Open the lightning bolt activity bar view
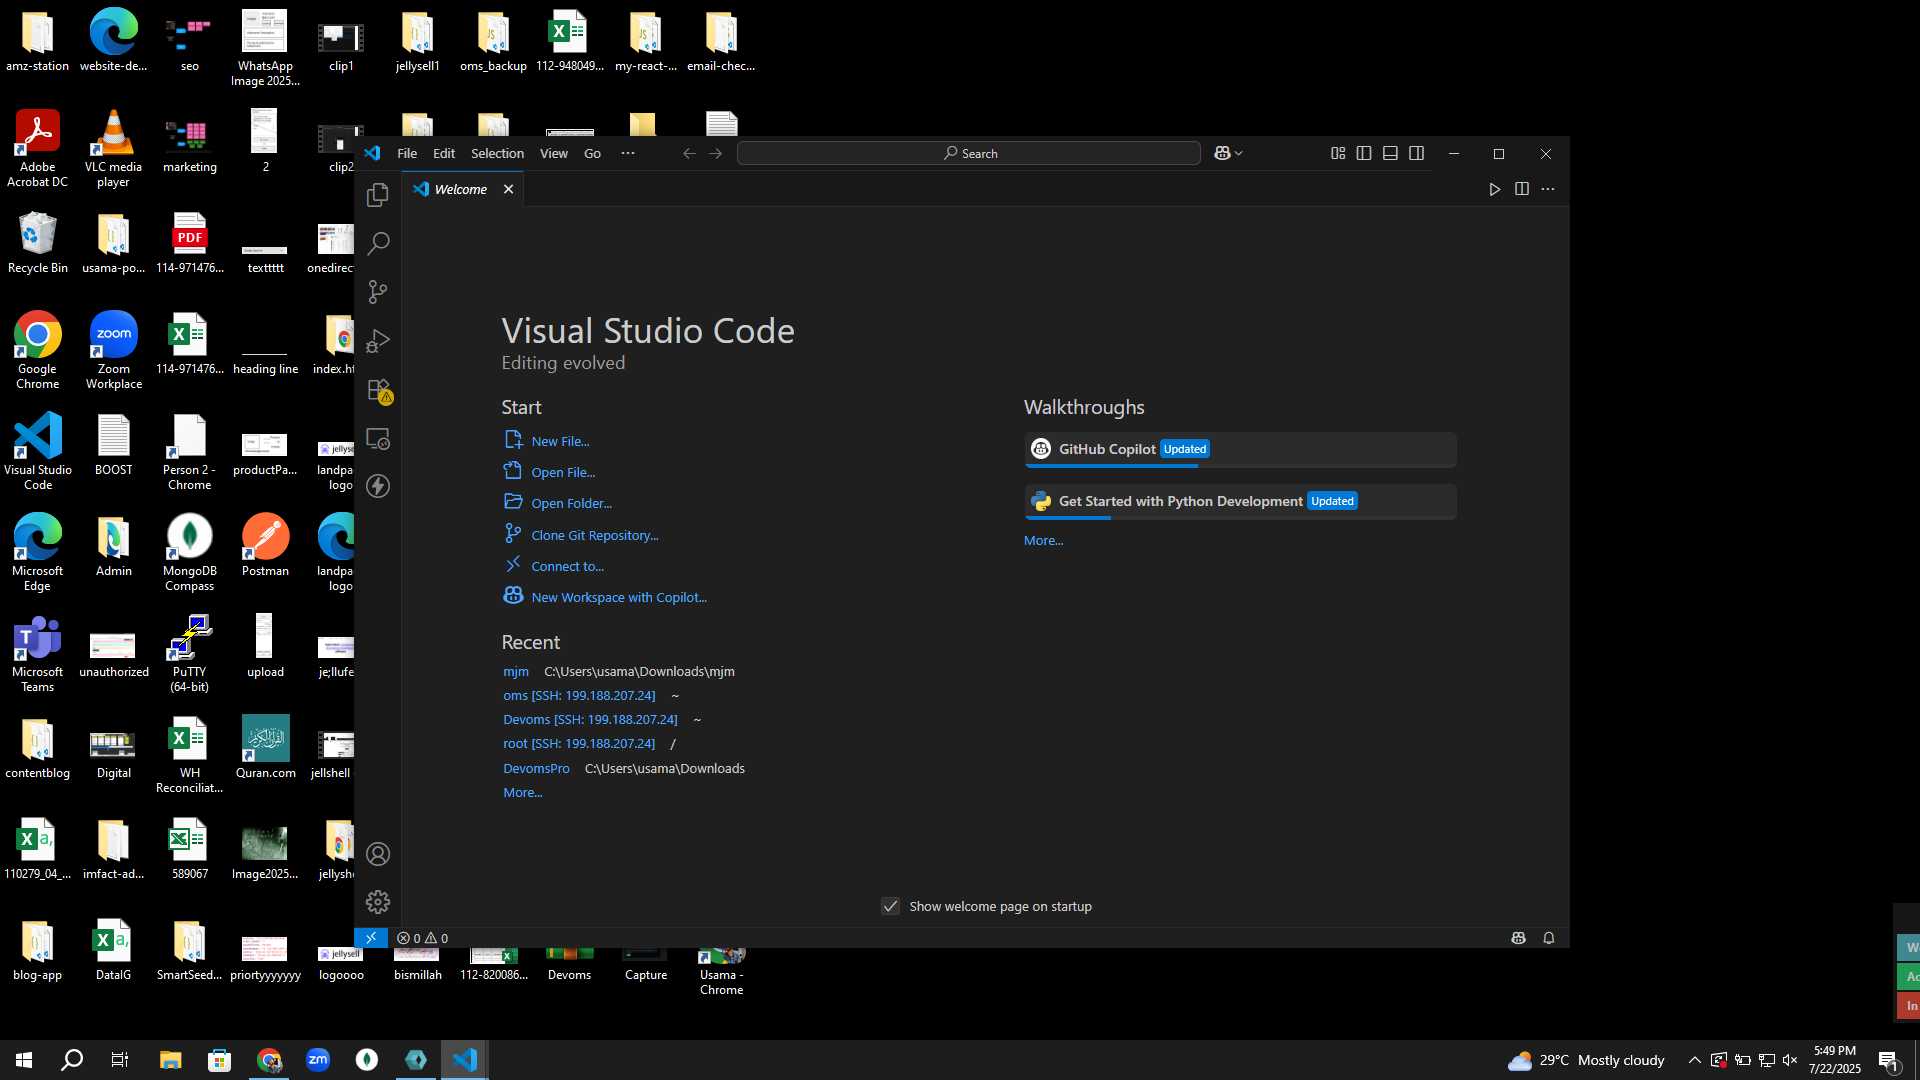The image size is (1920, 1080). tap(378, 486)
